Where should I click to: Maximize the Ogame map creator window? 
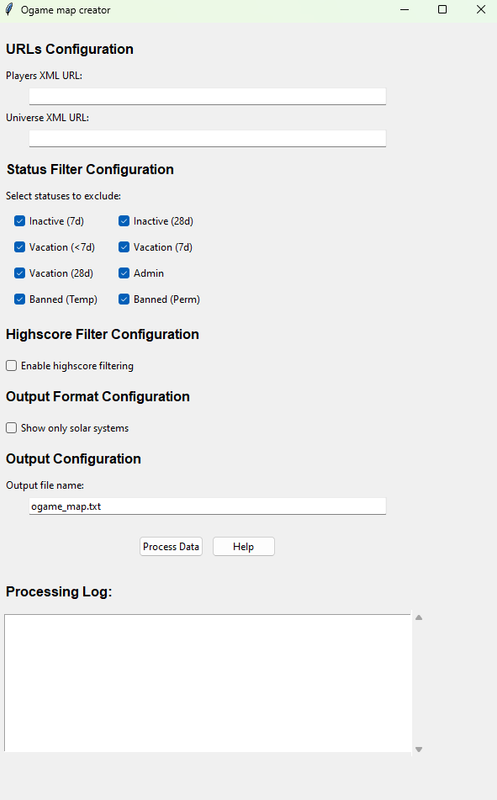(x=442, y=10)
